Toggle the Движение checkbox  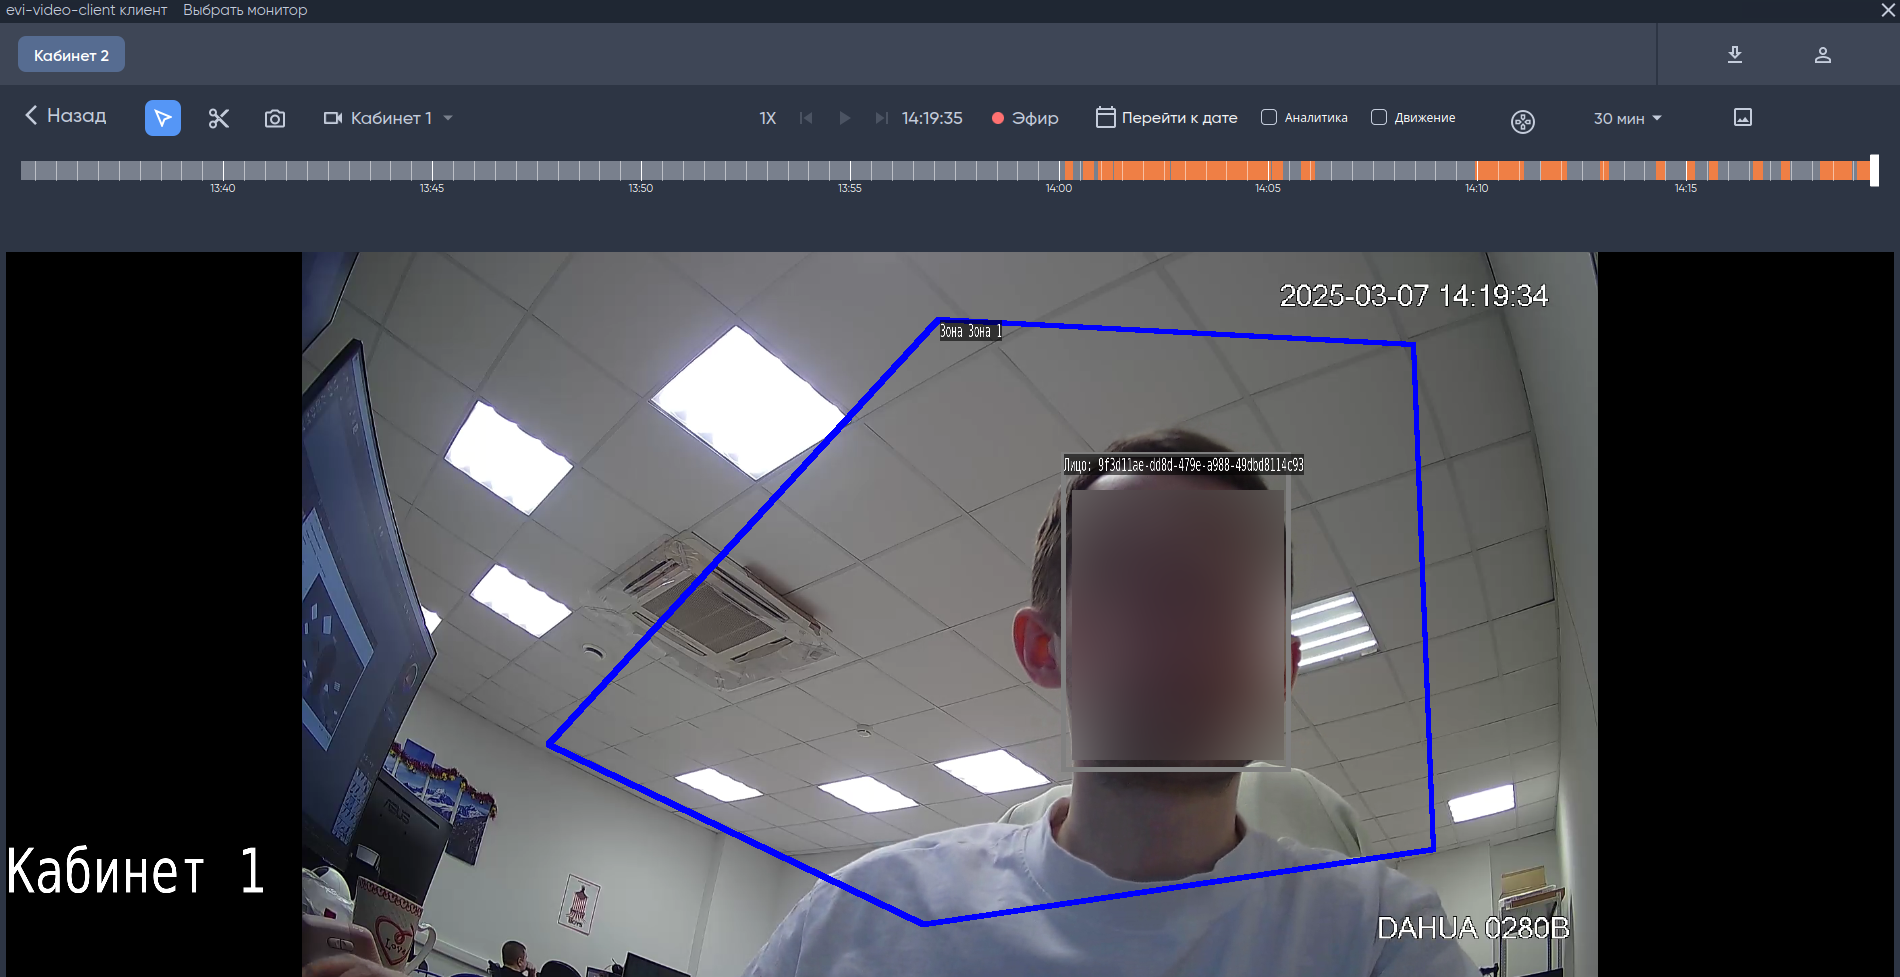[x=1379, y=117]
